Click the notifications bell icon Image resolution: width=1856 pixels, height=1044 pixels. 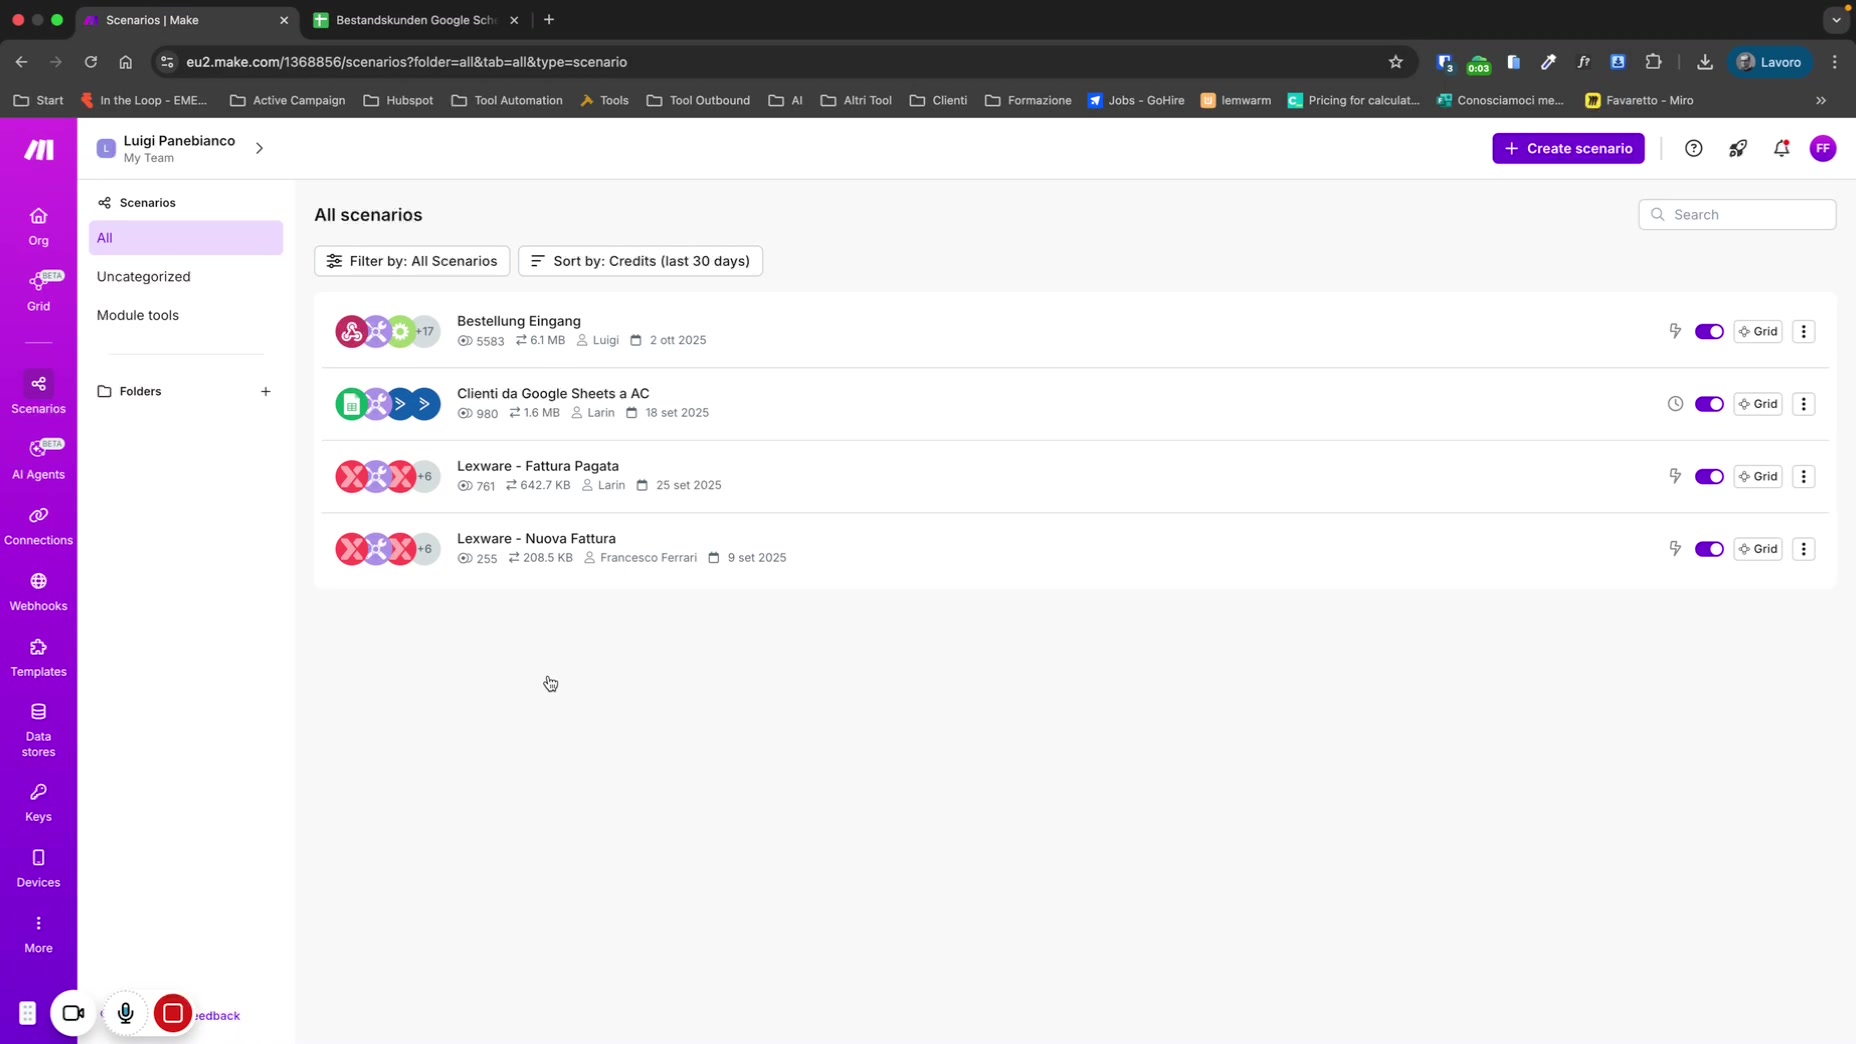[x=1781, y=149]
